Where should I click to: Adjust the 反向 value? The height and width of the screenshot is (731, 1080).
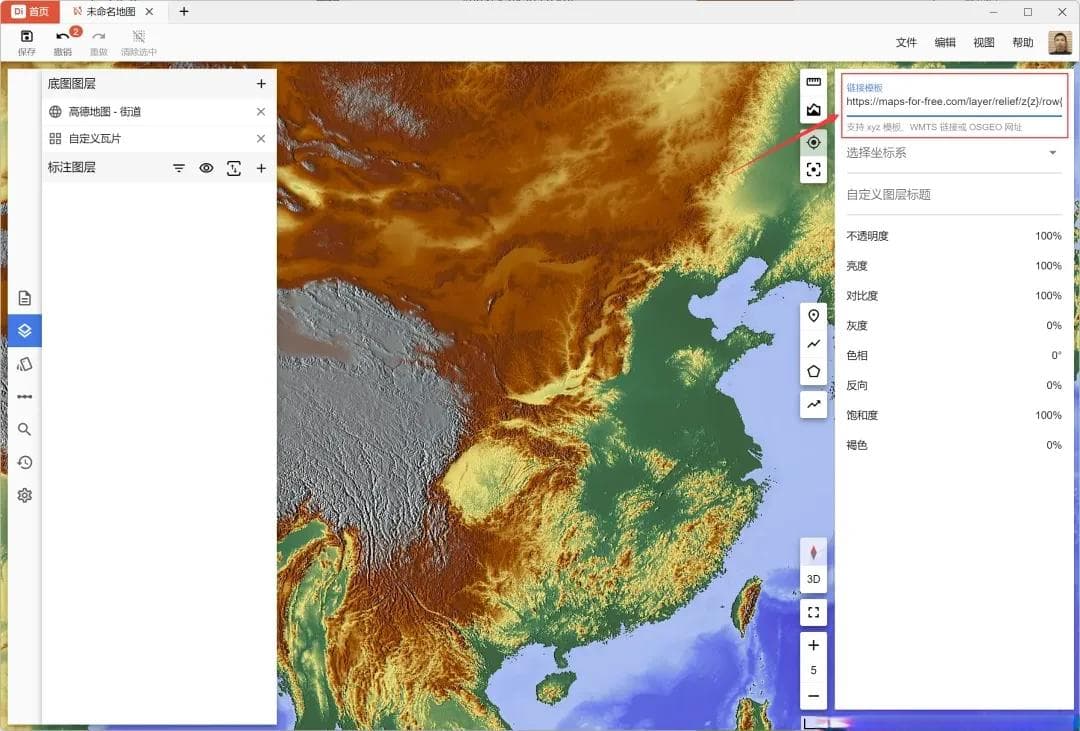1053,385
